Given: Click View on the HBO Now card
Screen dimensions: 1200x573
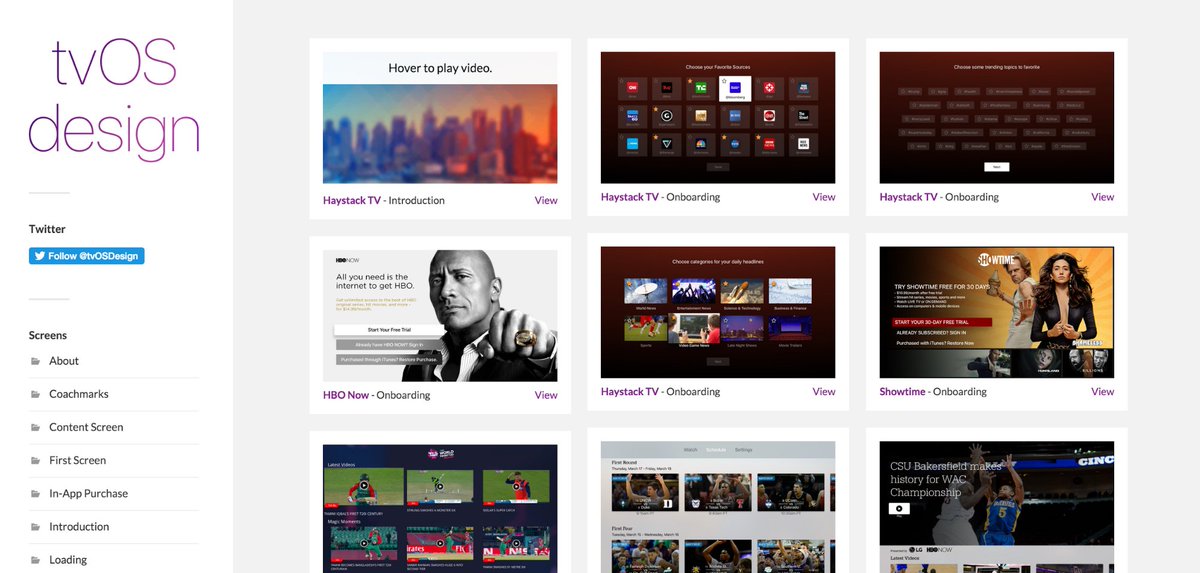Looking at the screenshot, I should (546, 395).
